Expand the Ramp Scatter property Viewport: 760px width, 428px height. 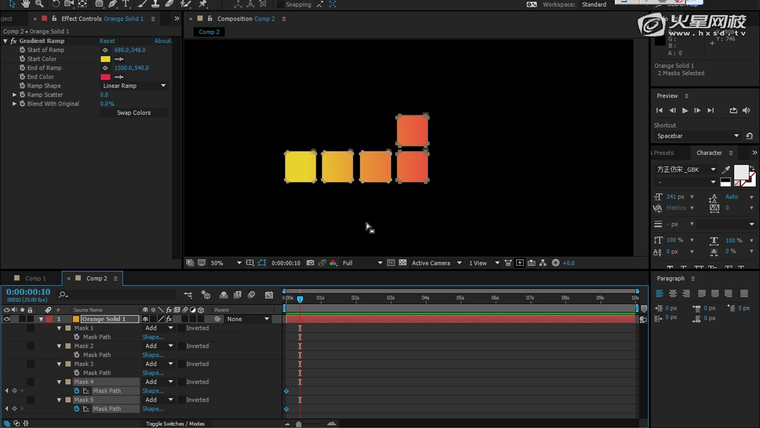point(14,95)
